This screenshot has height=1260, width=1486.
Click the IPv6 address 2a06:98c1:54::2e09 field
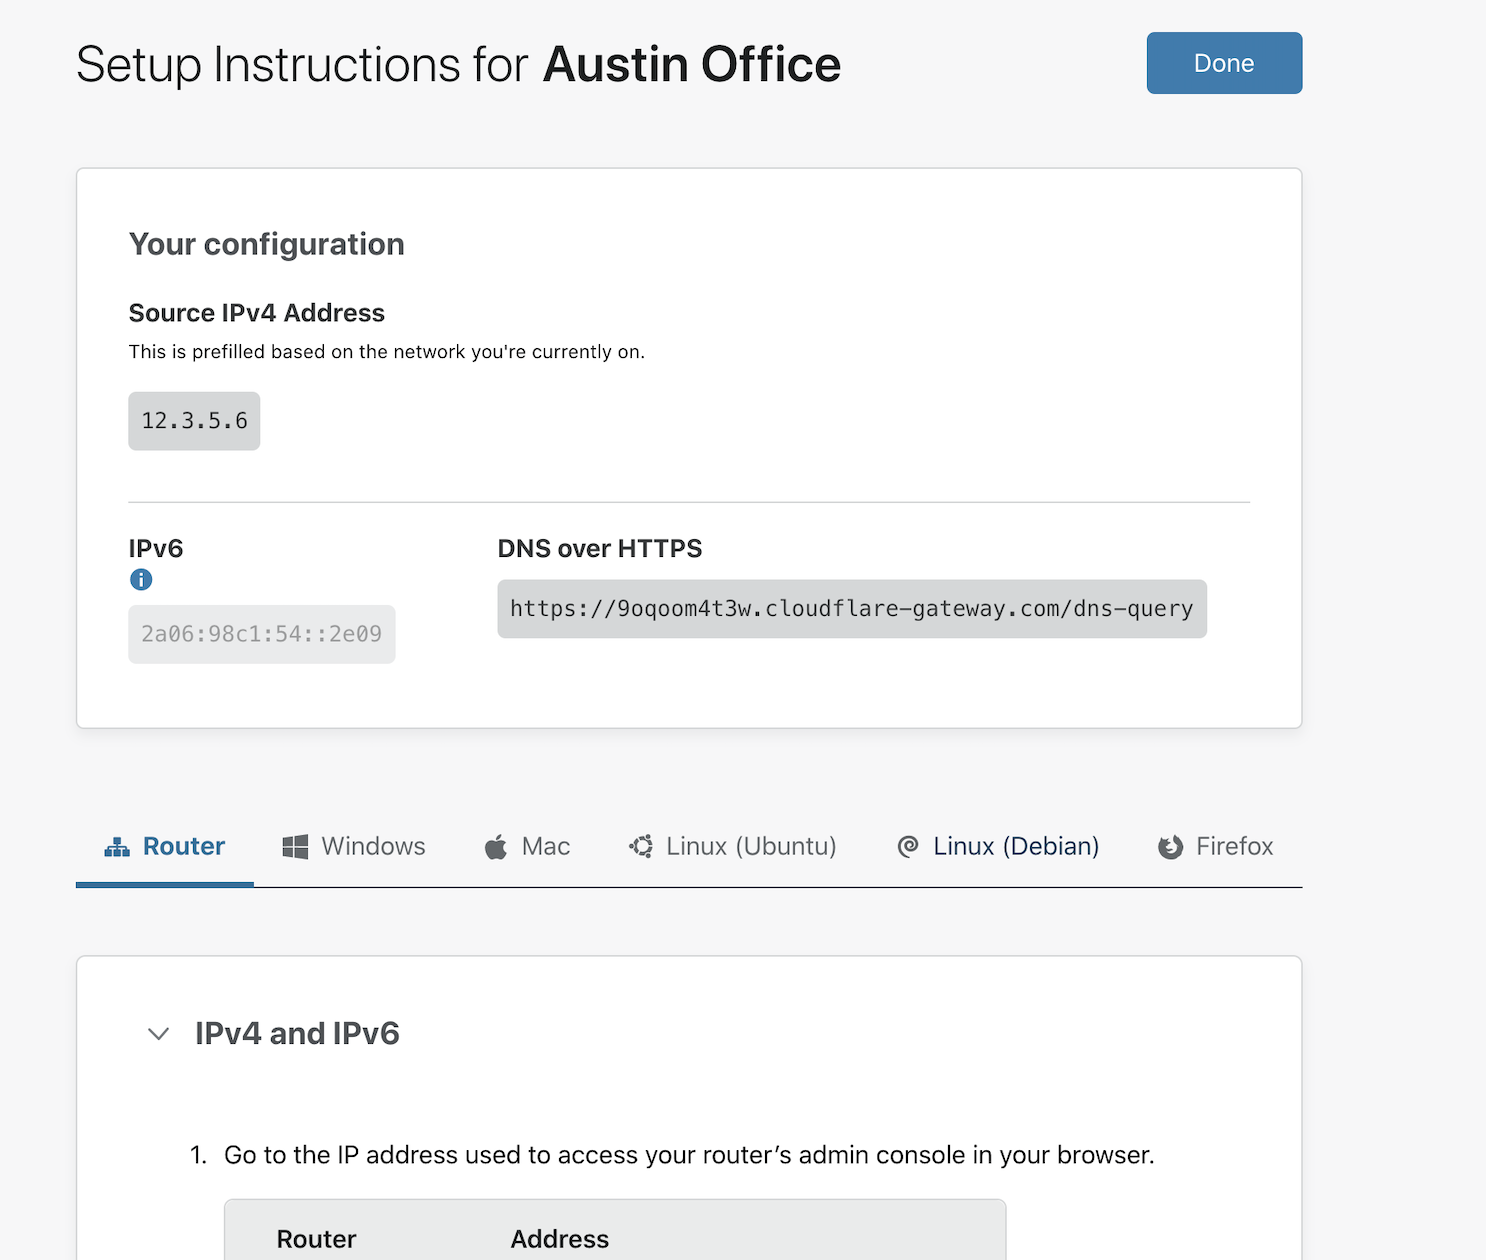261,634
